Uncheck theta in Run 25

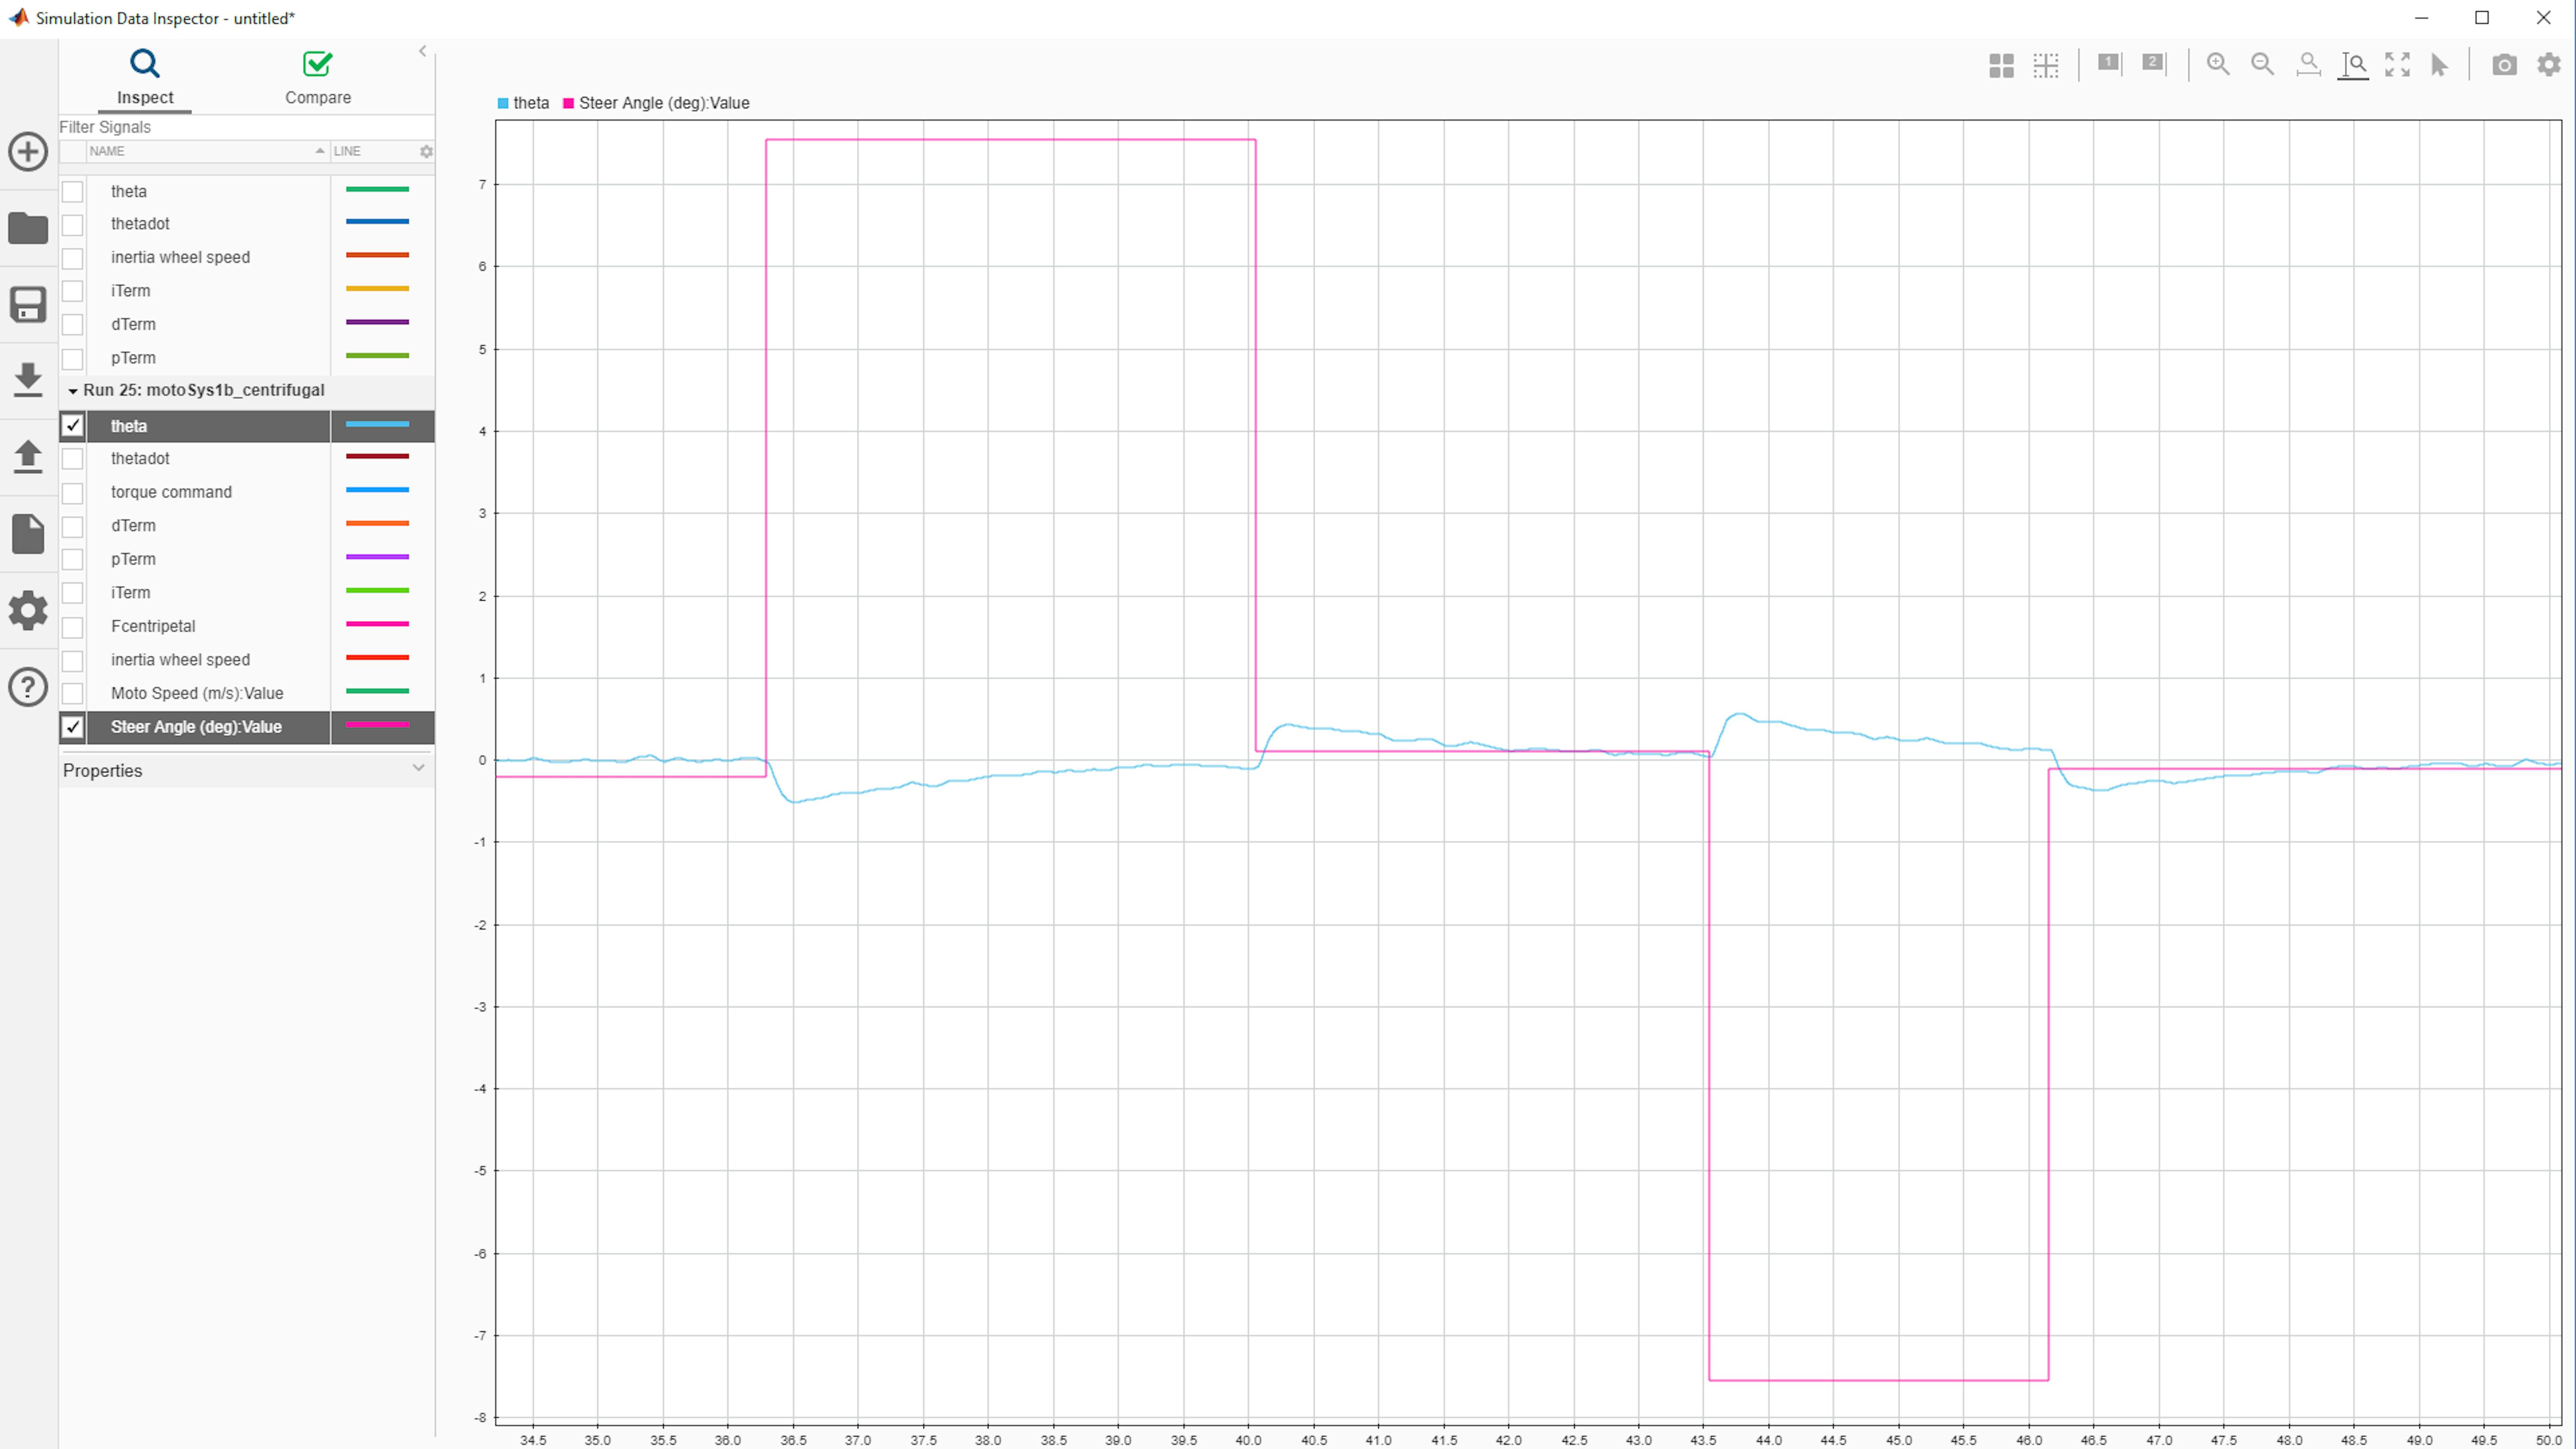coord(73,426)
